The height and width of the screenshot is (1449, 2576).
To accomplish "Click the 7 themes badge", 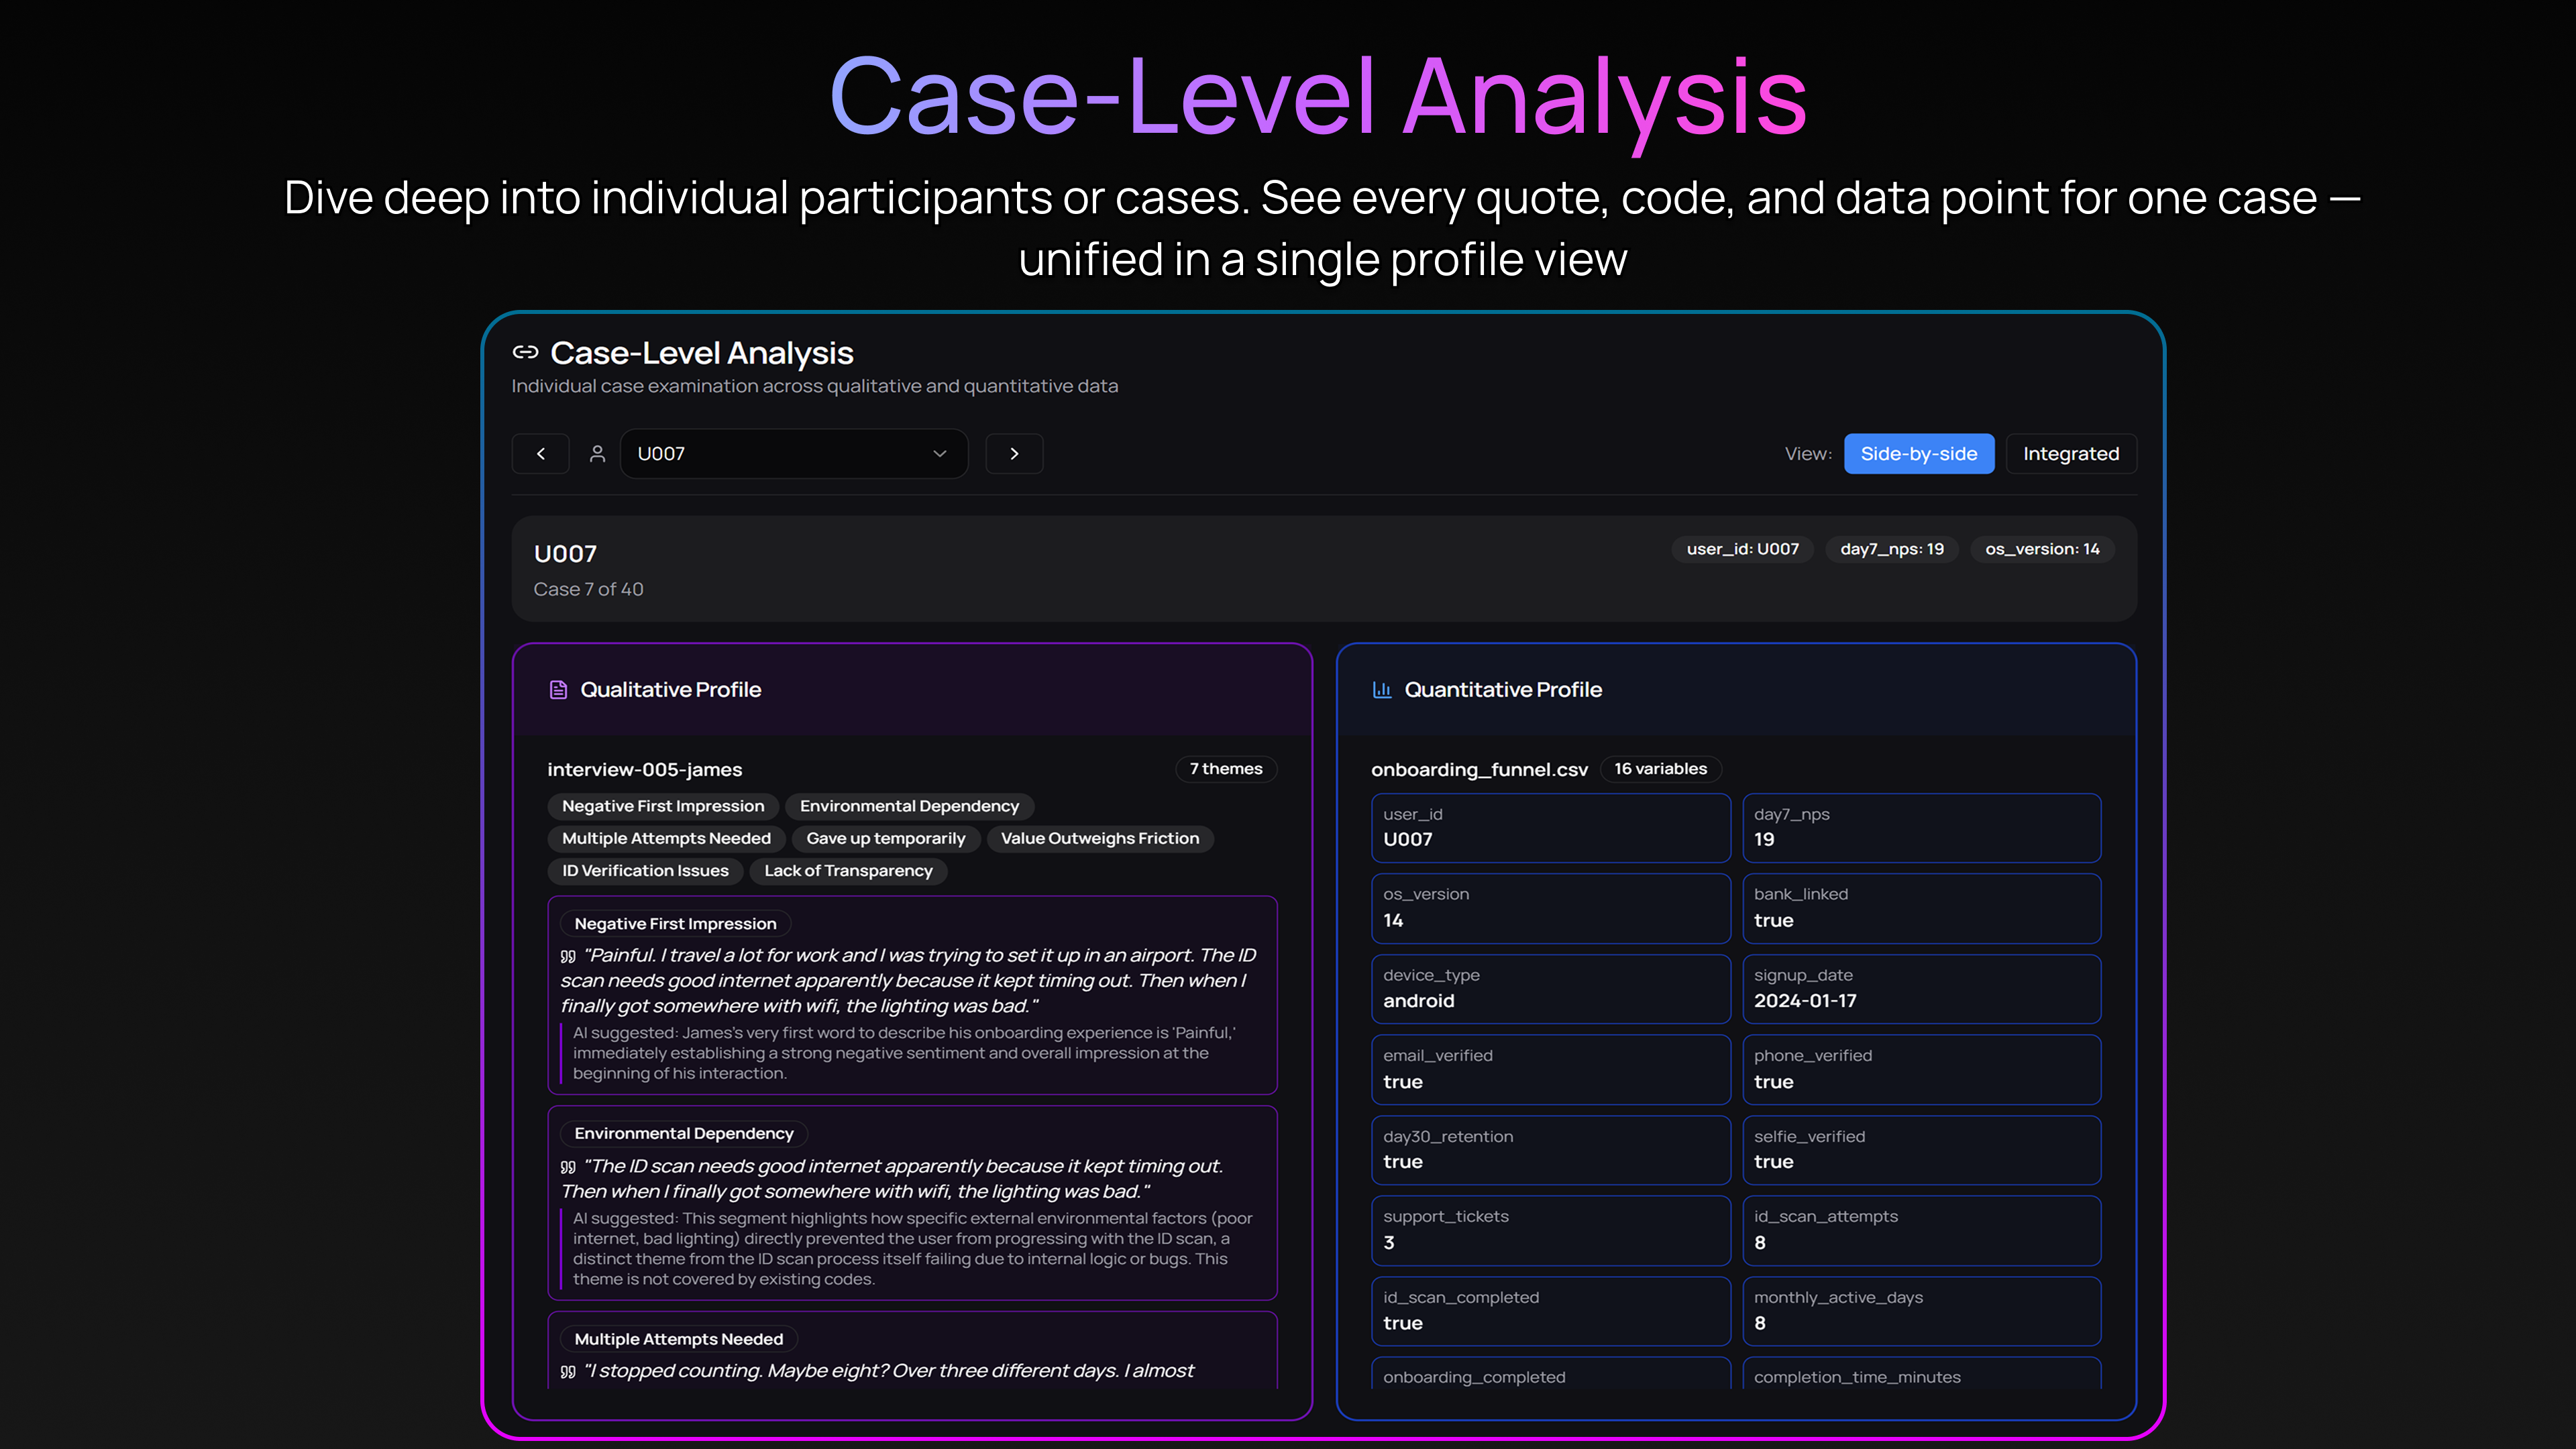I will 1226,768.
